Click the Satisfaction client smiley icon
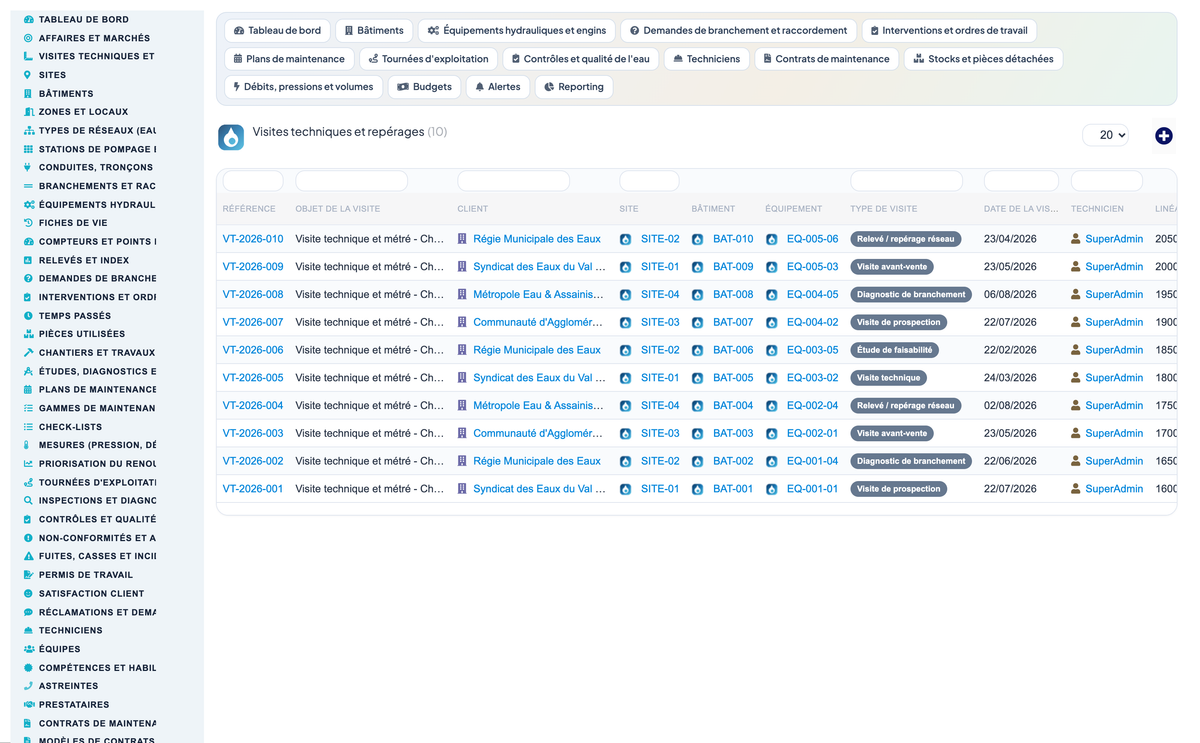Image resolution: width=1200 pixels, height=743 pixels. pyautogui.click(x=28, y=593)
